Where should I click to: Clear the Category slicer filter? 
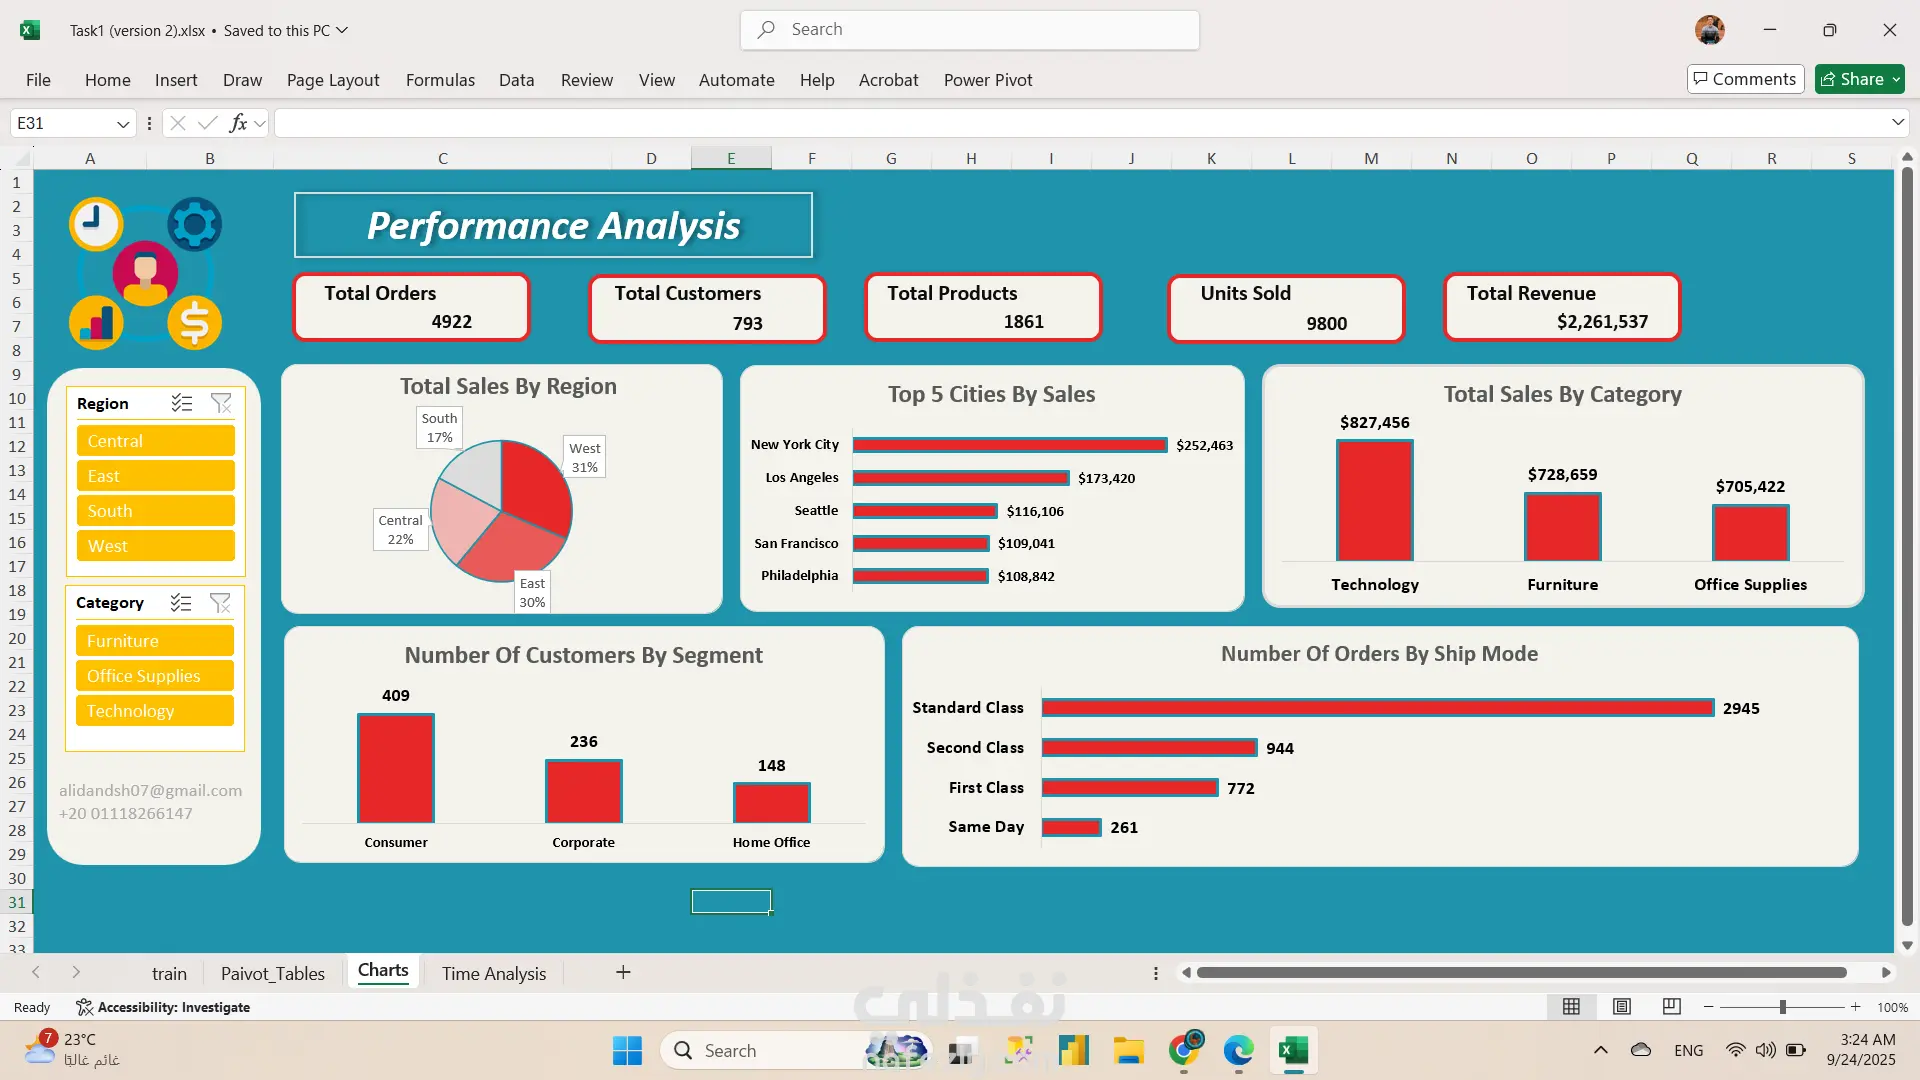tap(221, 603)
